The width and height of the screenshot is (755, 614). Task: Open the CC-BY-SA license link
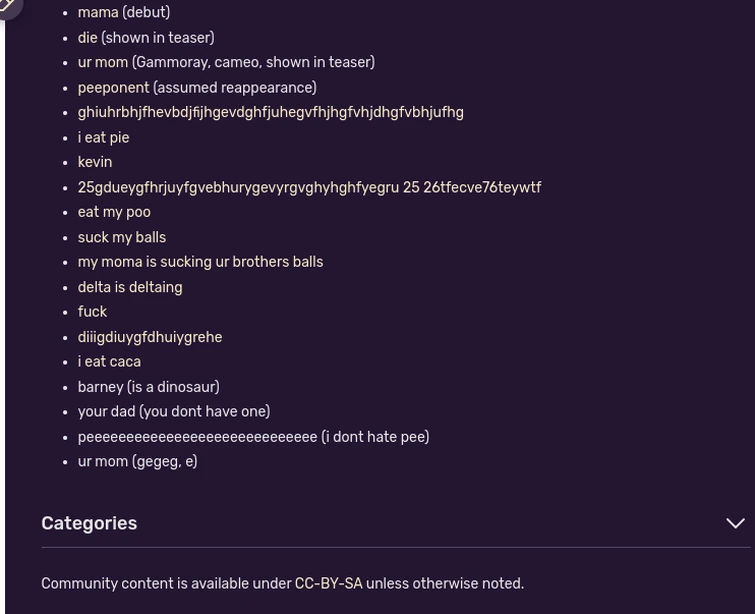328,584
